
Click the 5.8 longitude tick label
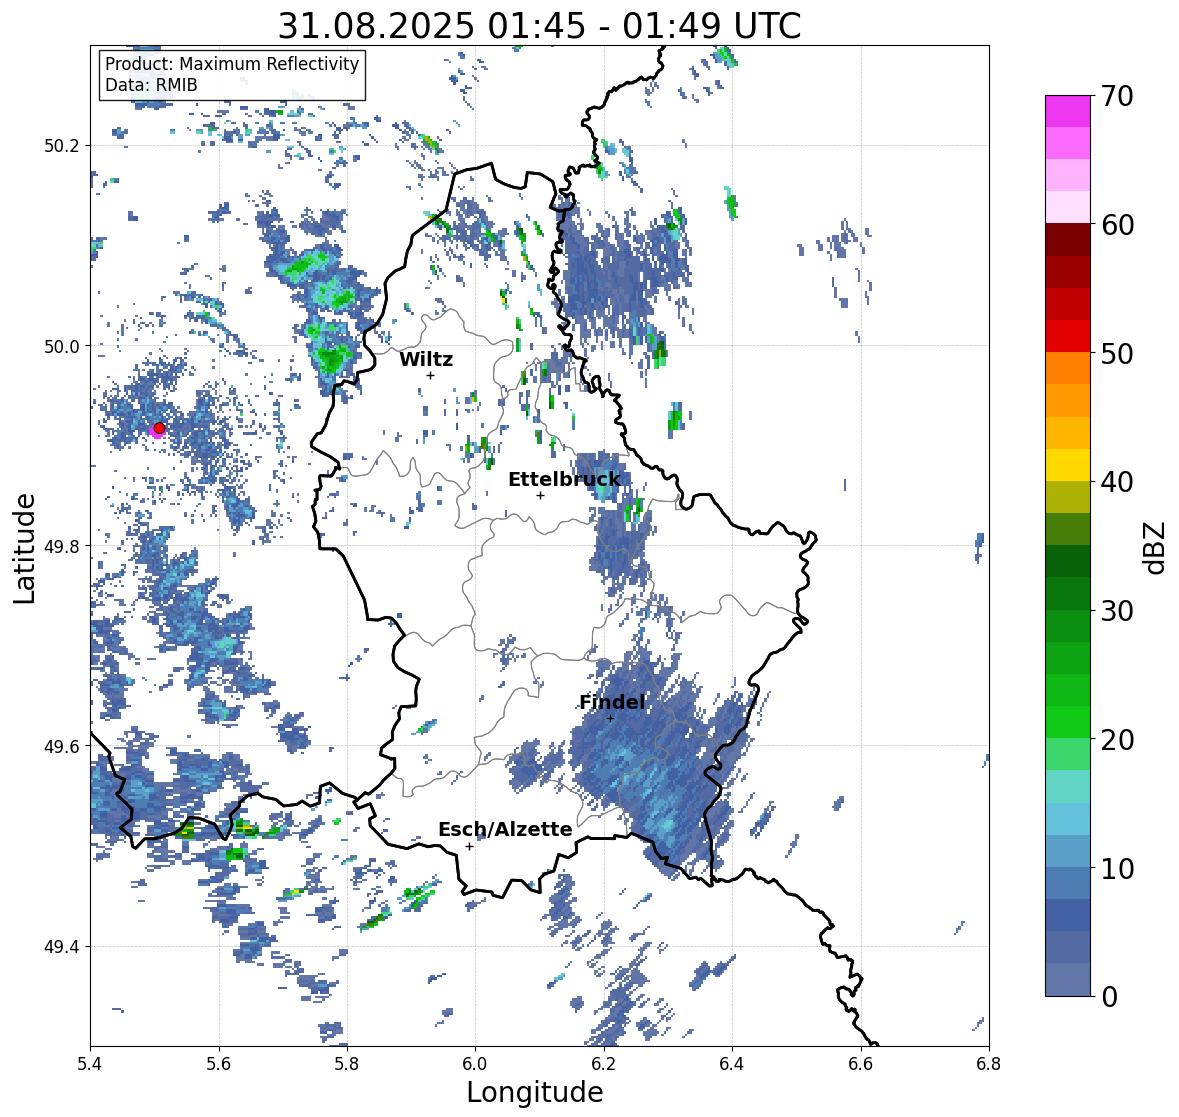click(347, 1063)
